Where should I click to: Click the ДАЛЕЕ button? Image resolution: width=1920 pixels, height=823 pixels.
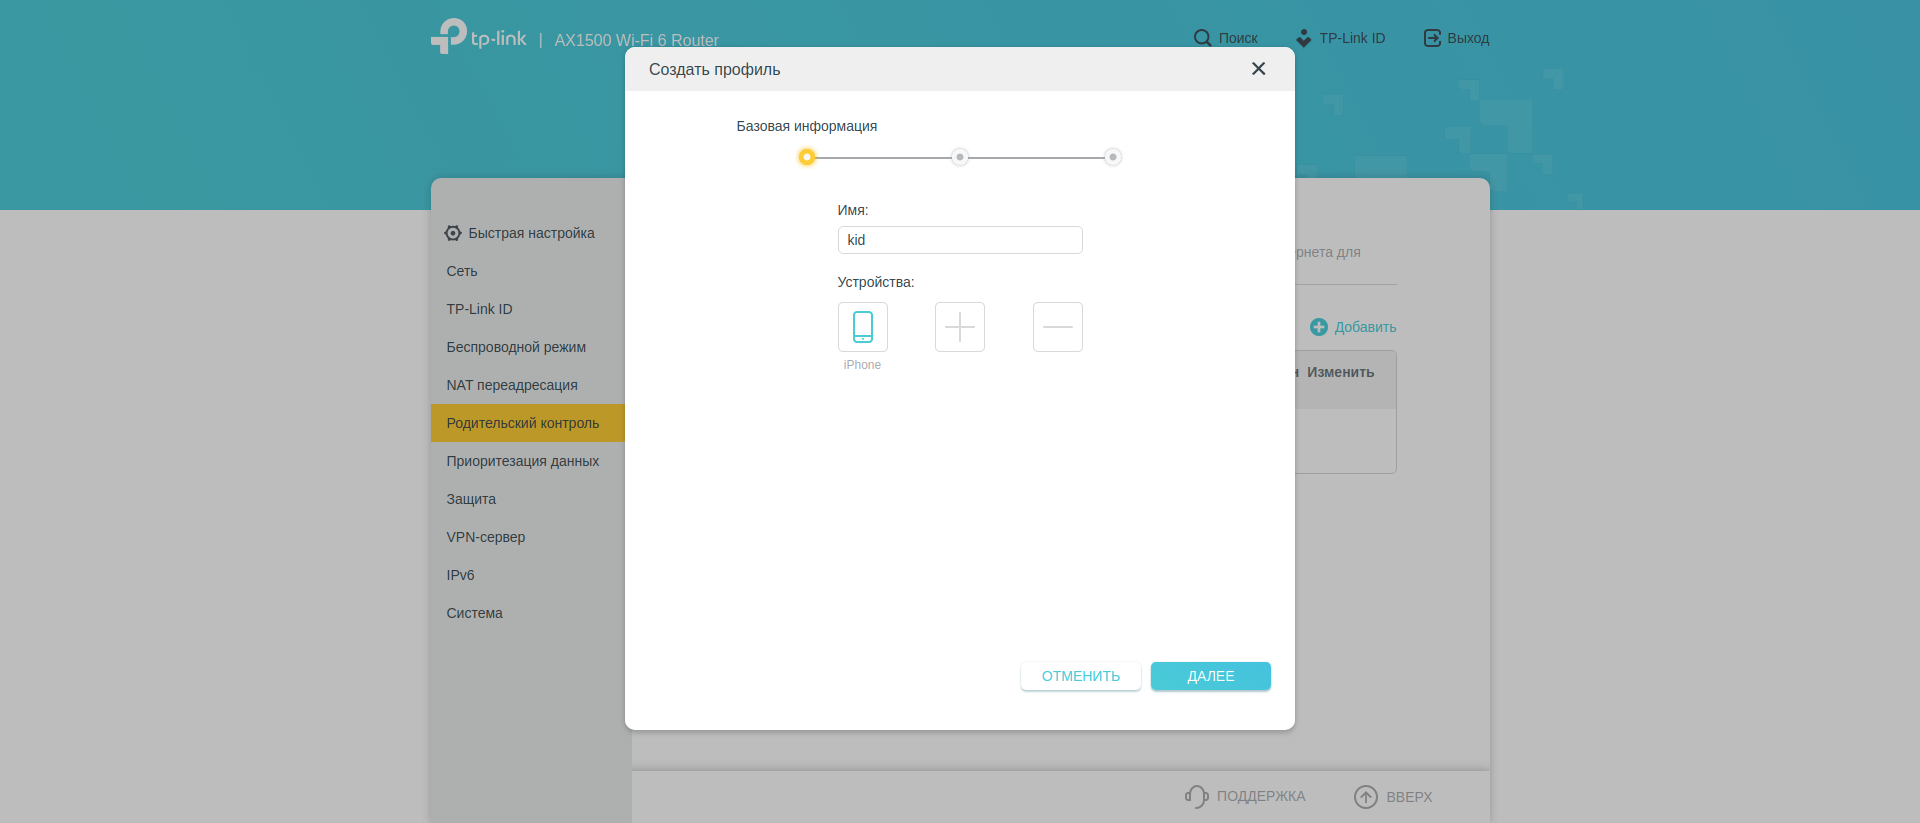point(1210,676)
